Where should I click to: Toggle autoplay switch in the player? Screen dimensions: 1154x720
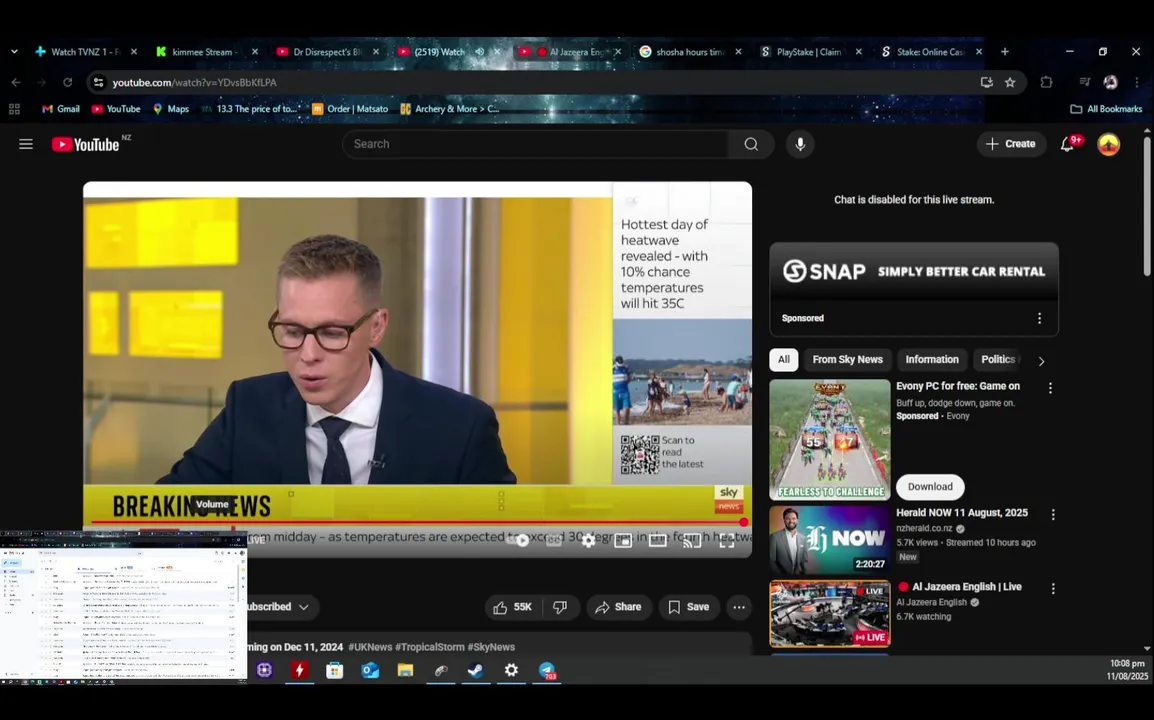coord(517,541)
